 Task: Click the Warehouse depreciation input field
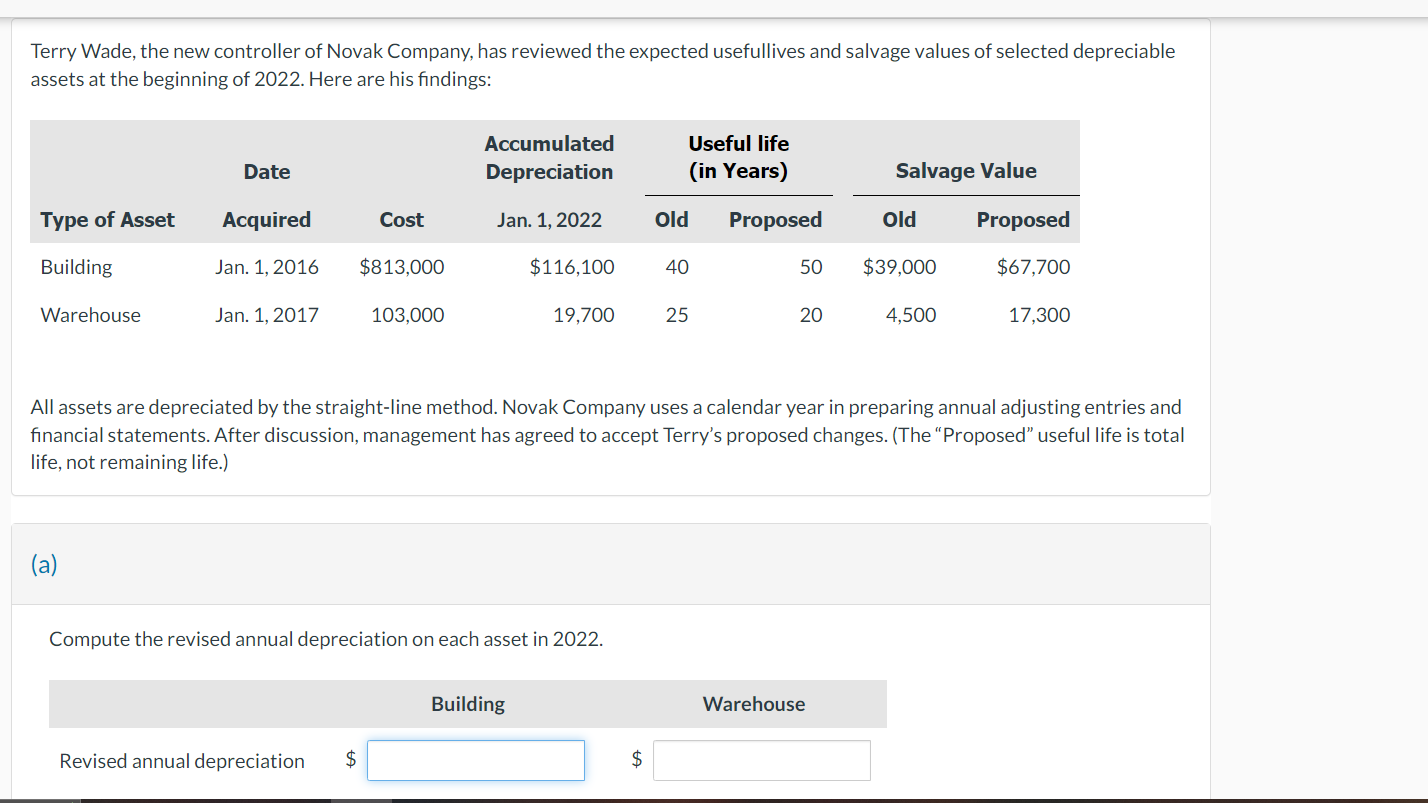coord(761,760)
